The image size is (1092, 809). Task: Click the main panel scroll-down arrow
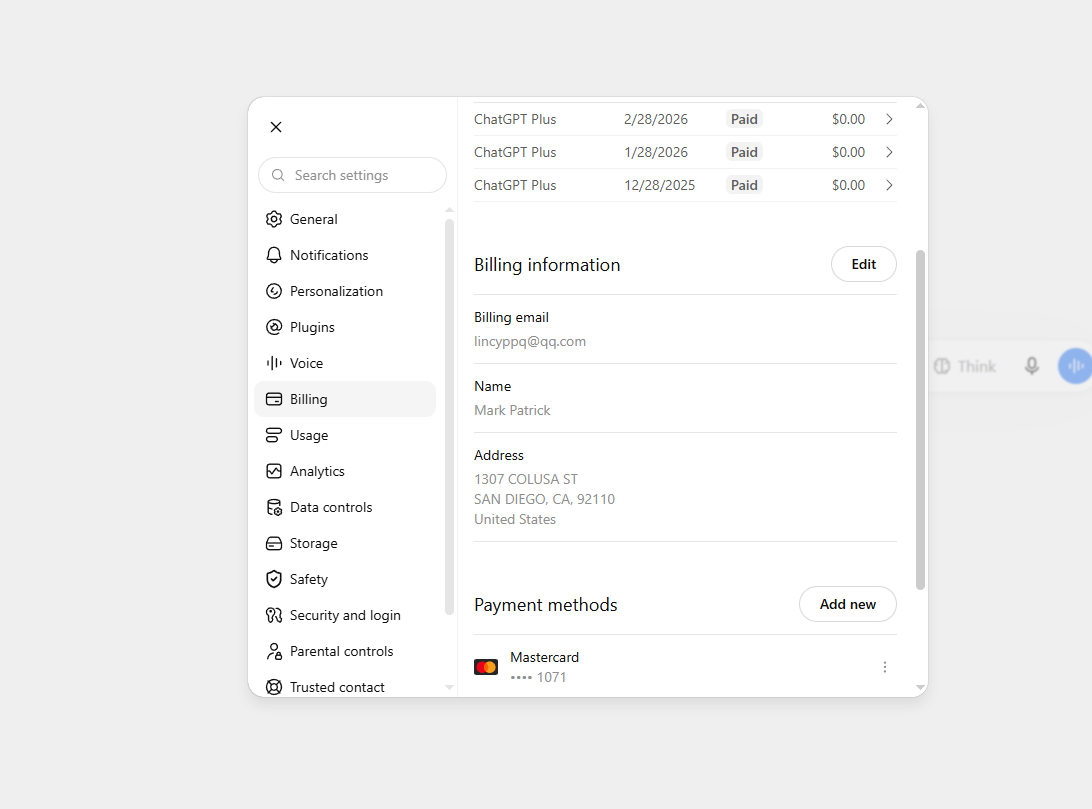coord(920,688)
